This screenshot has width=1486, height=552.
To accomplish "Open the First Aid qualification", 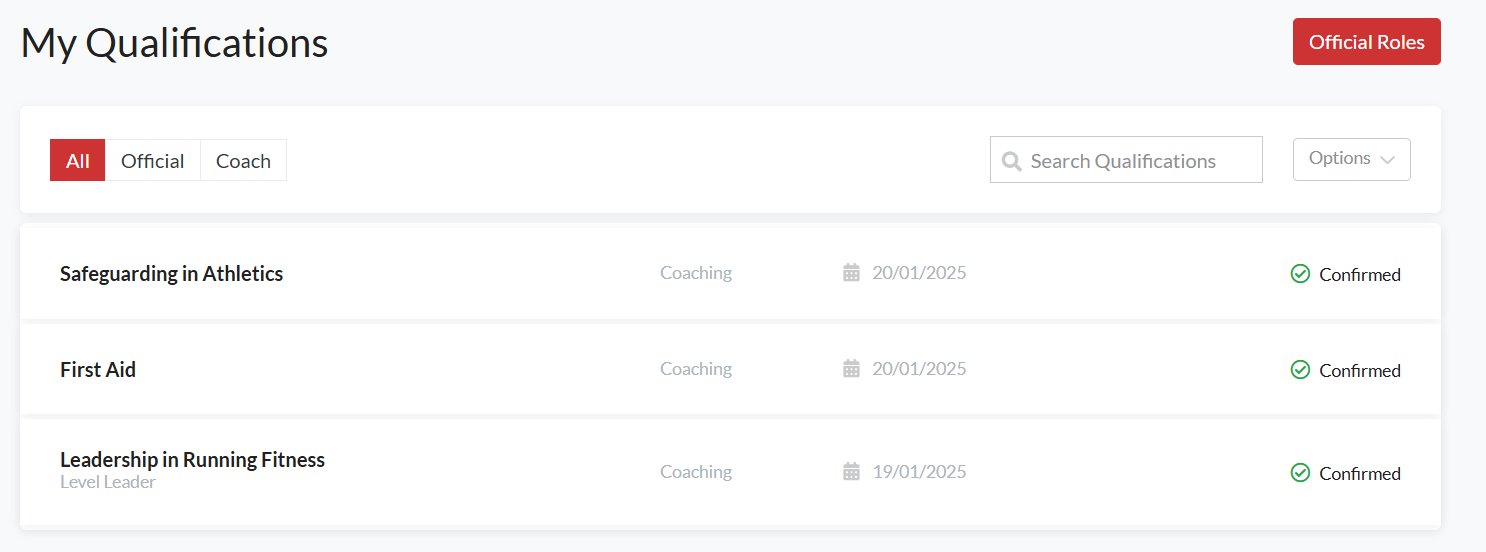I will pos(98,370).
